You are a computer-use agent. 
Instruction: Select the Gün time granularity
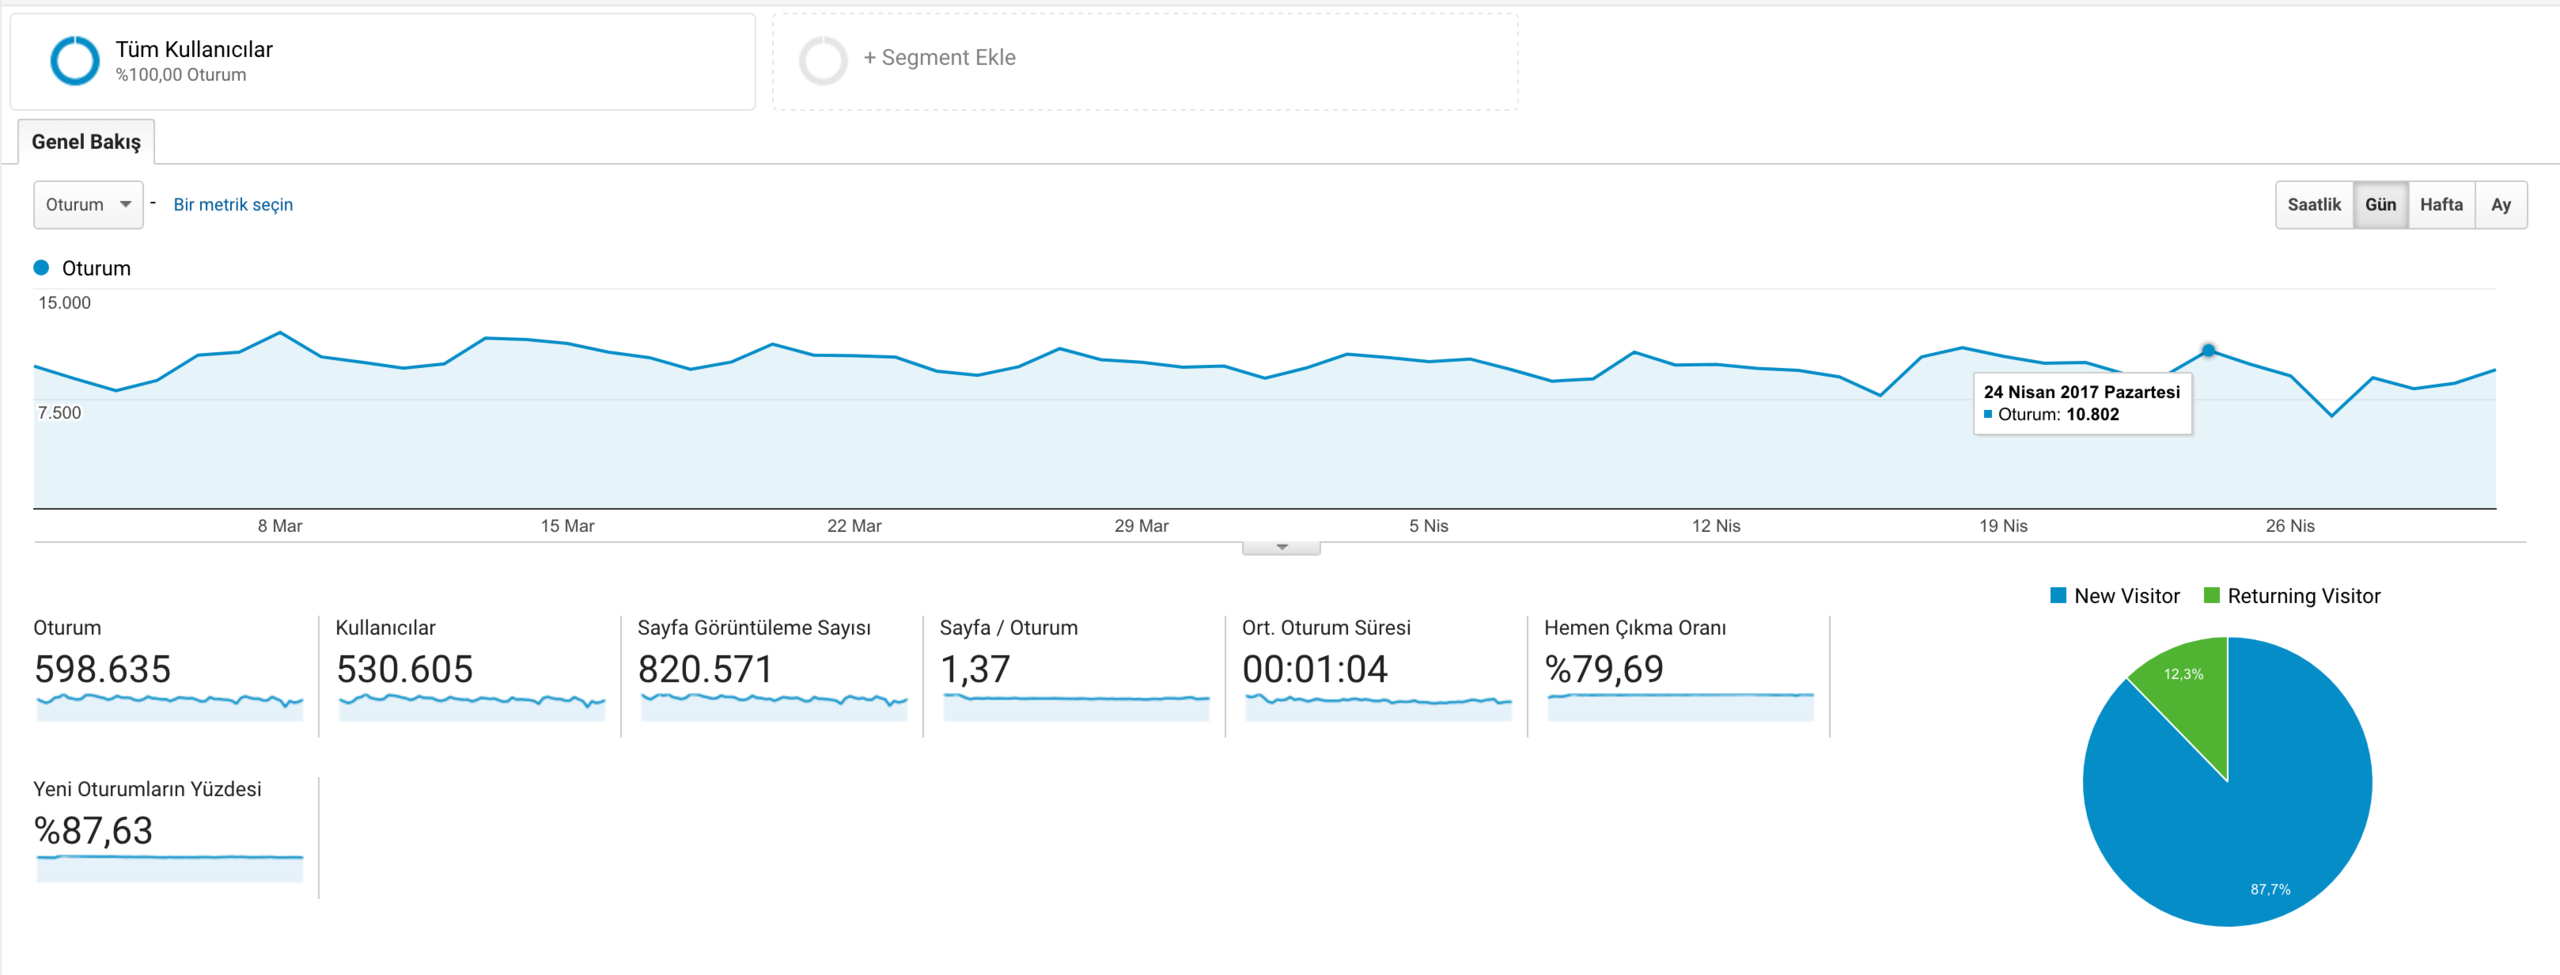(2380, 205)
